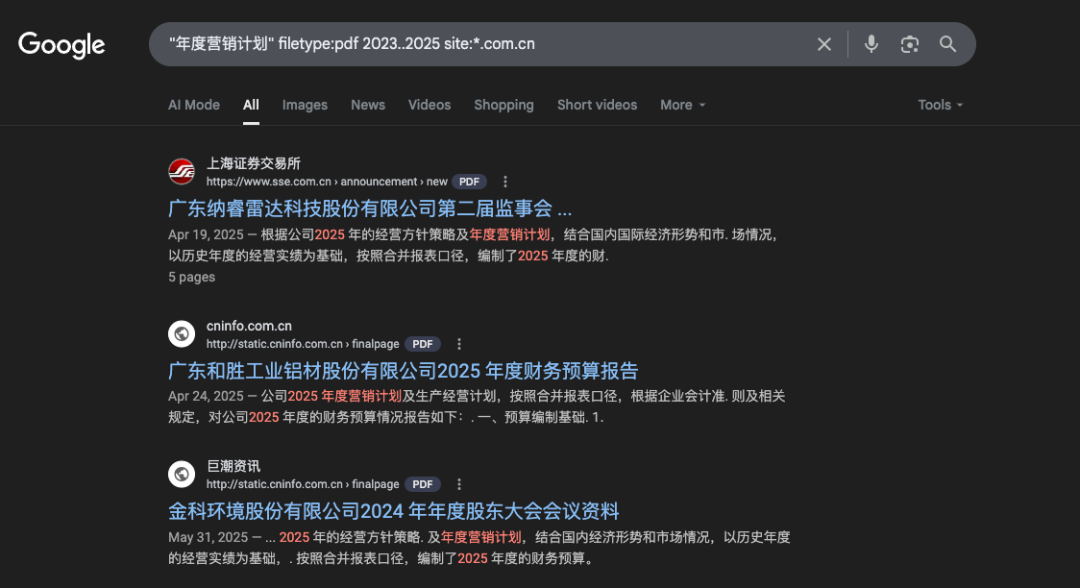Click the 上海证券交易所 site favicon
This screenshot has height=588, width=1080.
coord(182,172)
